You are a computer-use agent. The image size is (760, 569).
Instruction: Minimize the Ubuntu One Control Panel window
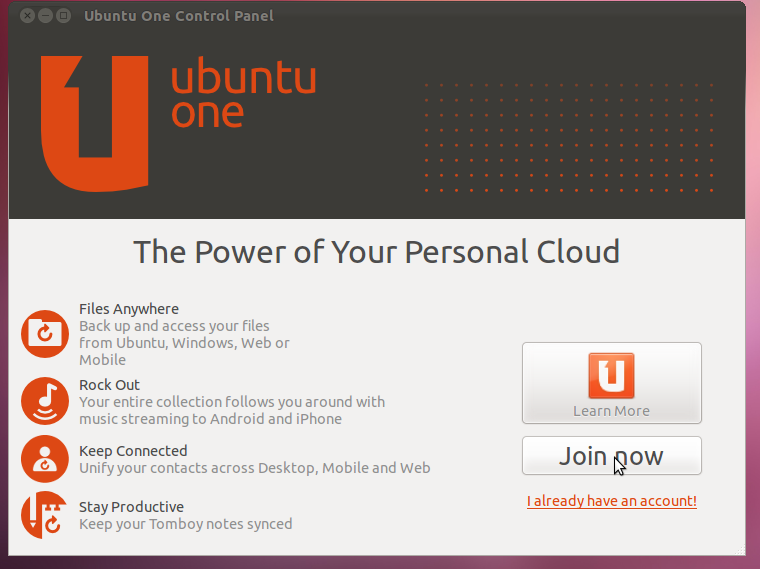[46, 16]
